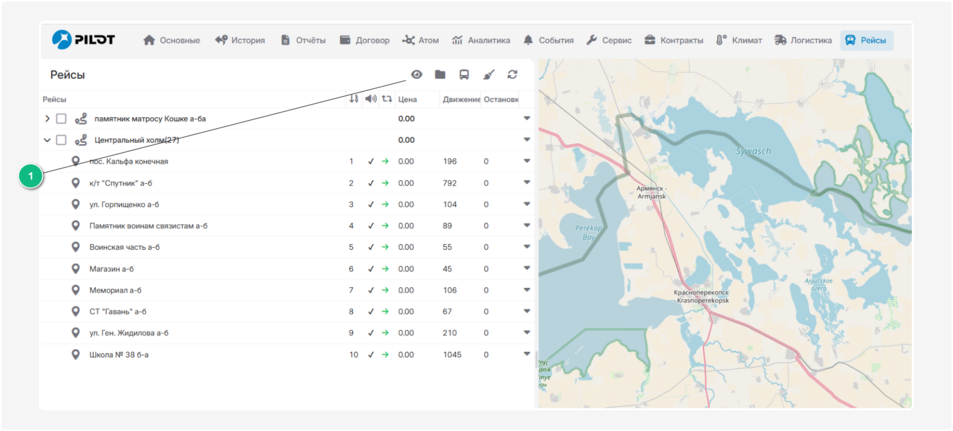Click map pin of Воинская часть а-б
This screenshot has height=431, width=953.
[x=75, y=247]
